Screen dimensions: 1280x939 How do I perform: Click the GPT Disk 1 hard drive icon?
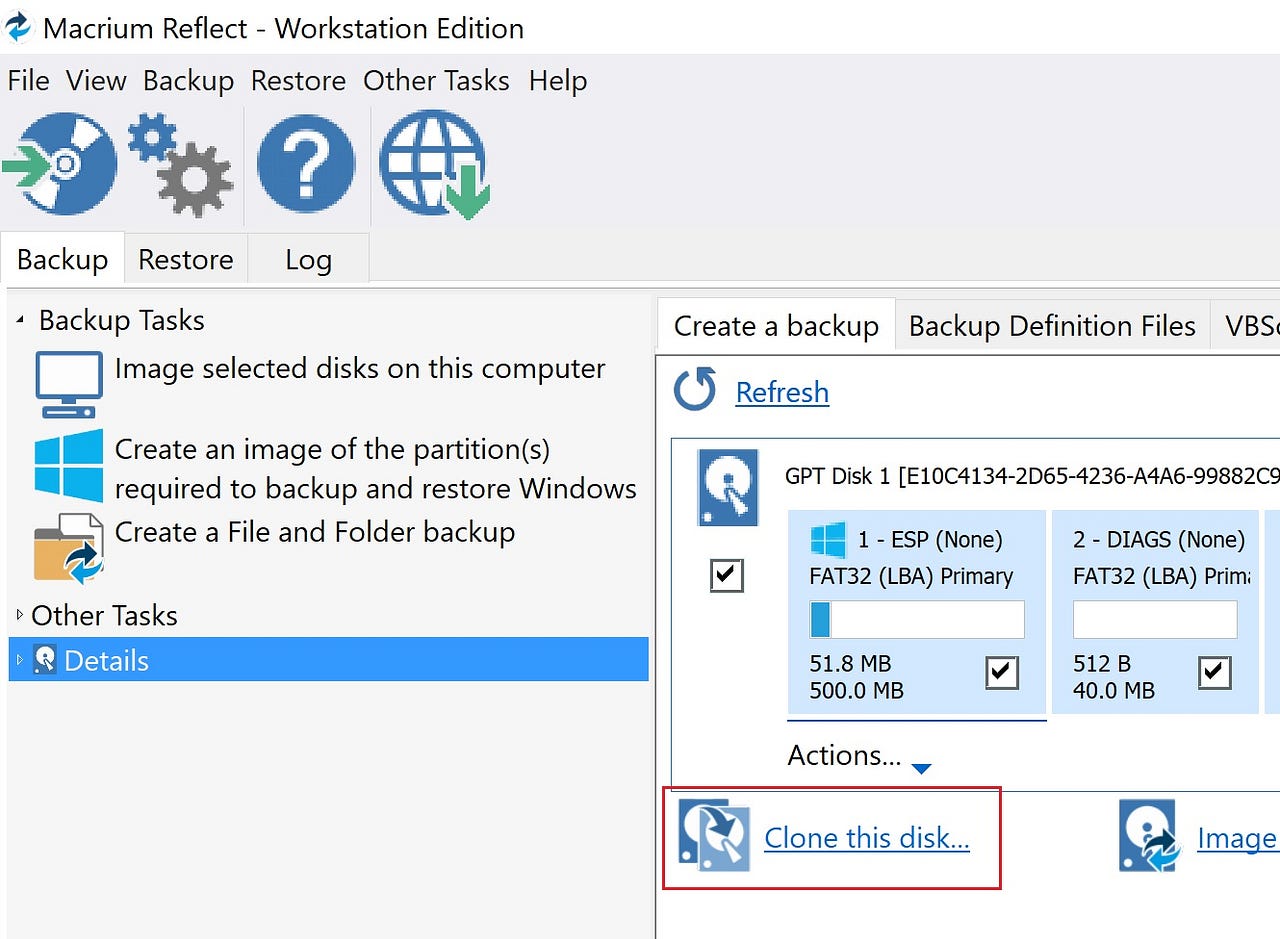click(728, 487)
